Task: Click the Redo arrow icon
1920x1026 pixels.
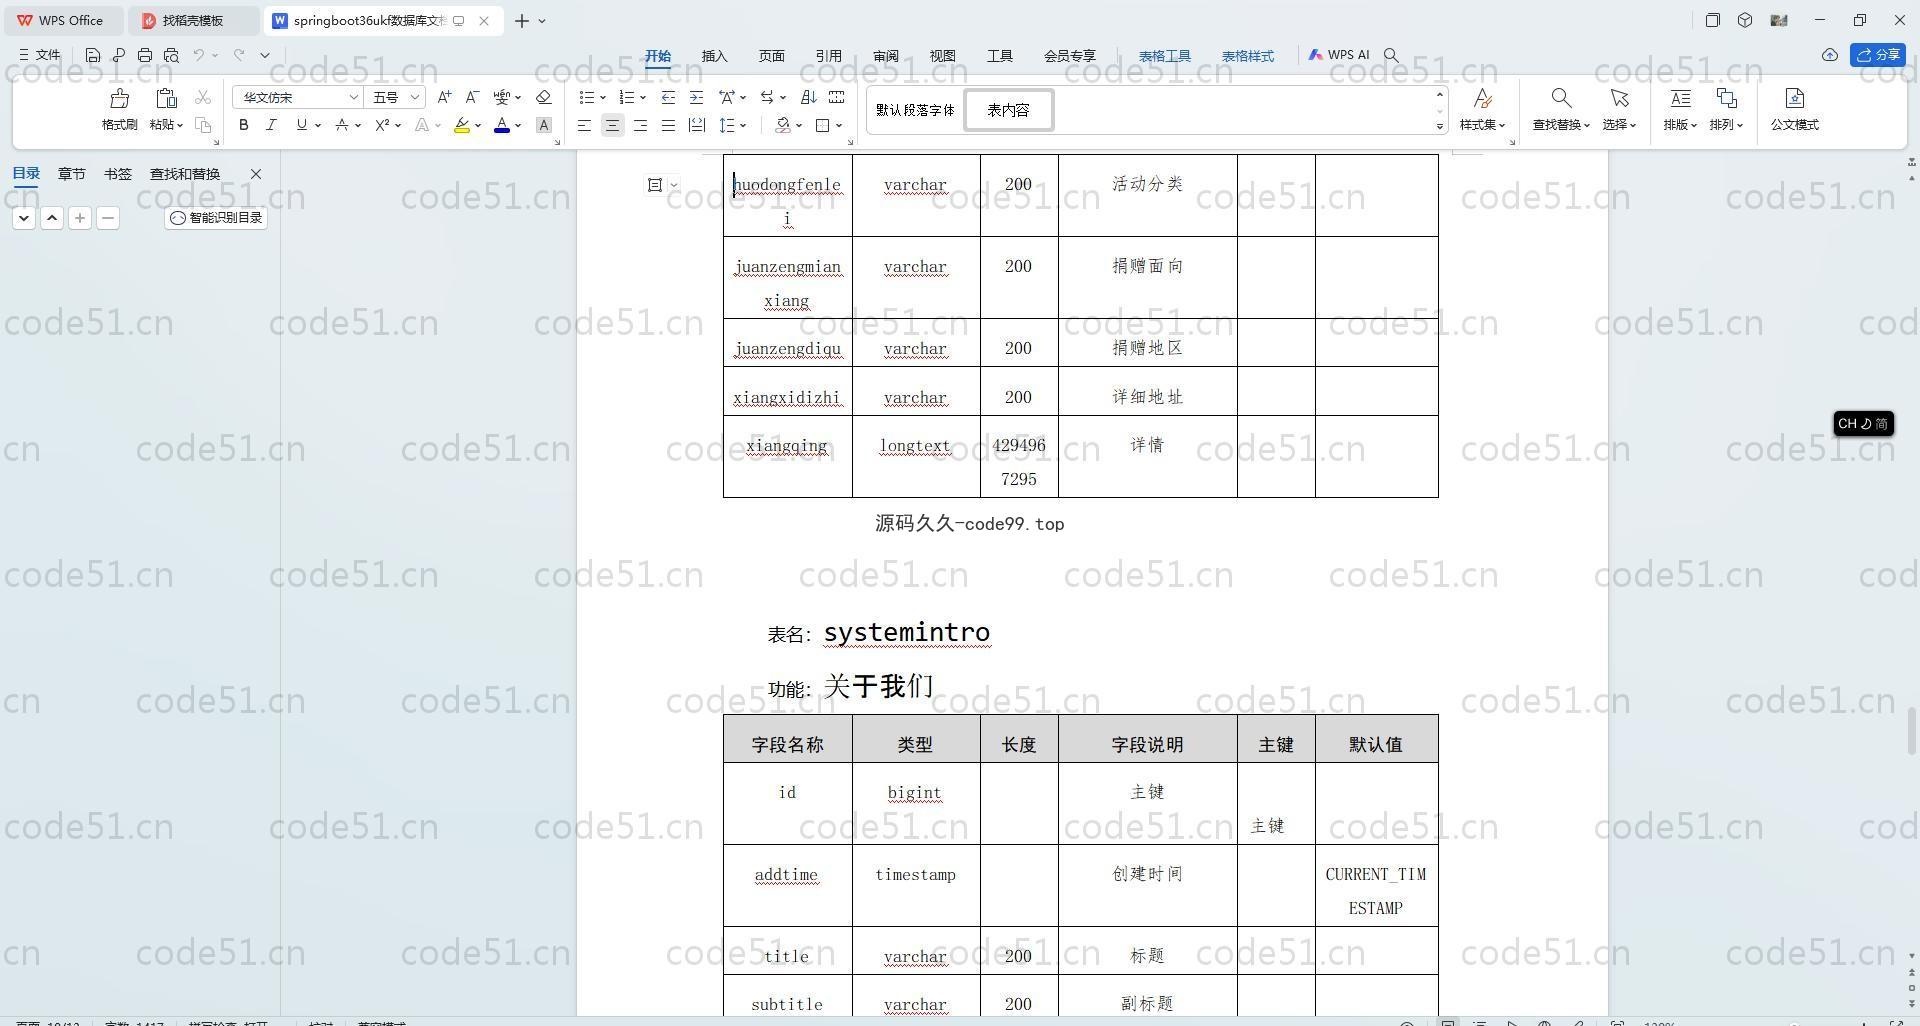Action: point(239,55)
